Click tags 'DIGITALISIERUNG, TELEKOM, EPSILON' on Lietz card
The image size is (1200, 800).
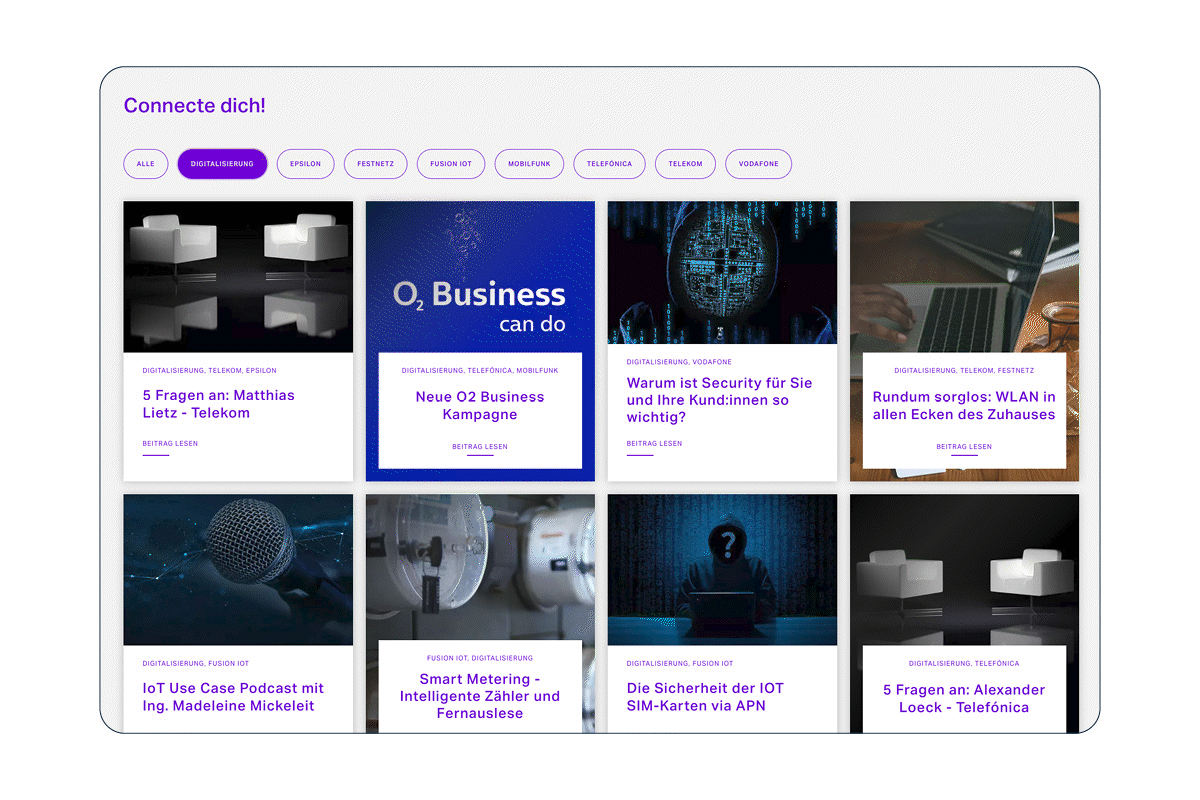[210, 370]
